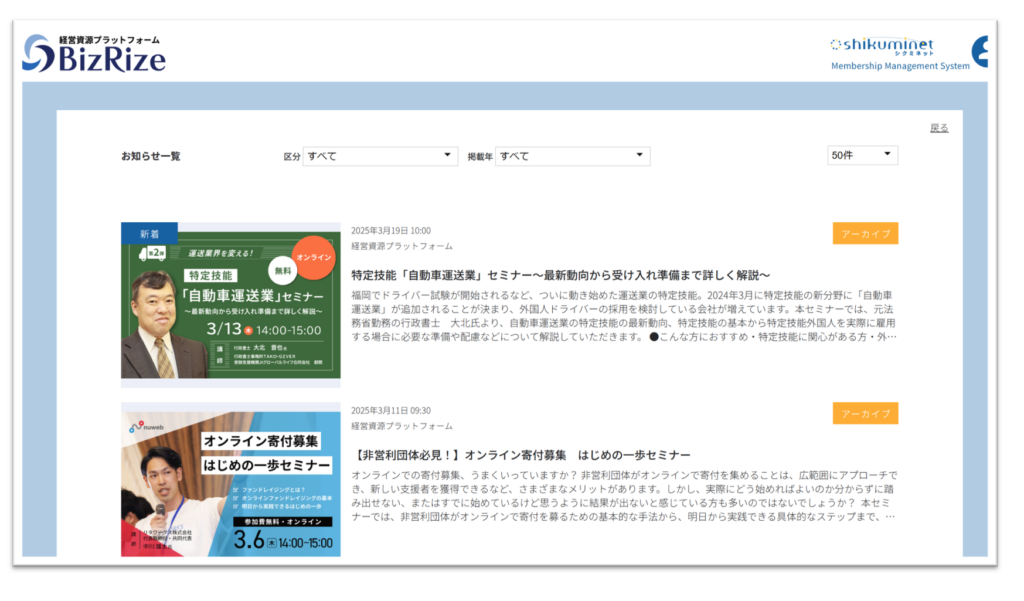The image size is (1024, 601).
Task: Click the orange オンライン badge on the seminar banner
Action: [x=312, y=258]
